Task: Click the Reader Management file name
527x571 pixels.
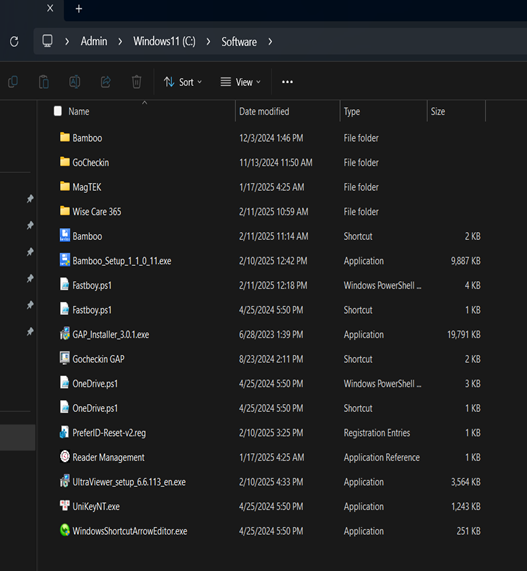Action: click(108, 457)
